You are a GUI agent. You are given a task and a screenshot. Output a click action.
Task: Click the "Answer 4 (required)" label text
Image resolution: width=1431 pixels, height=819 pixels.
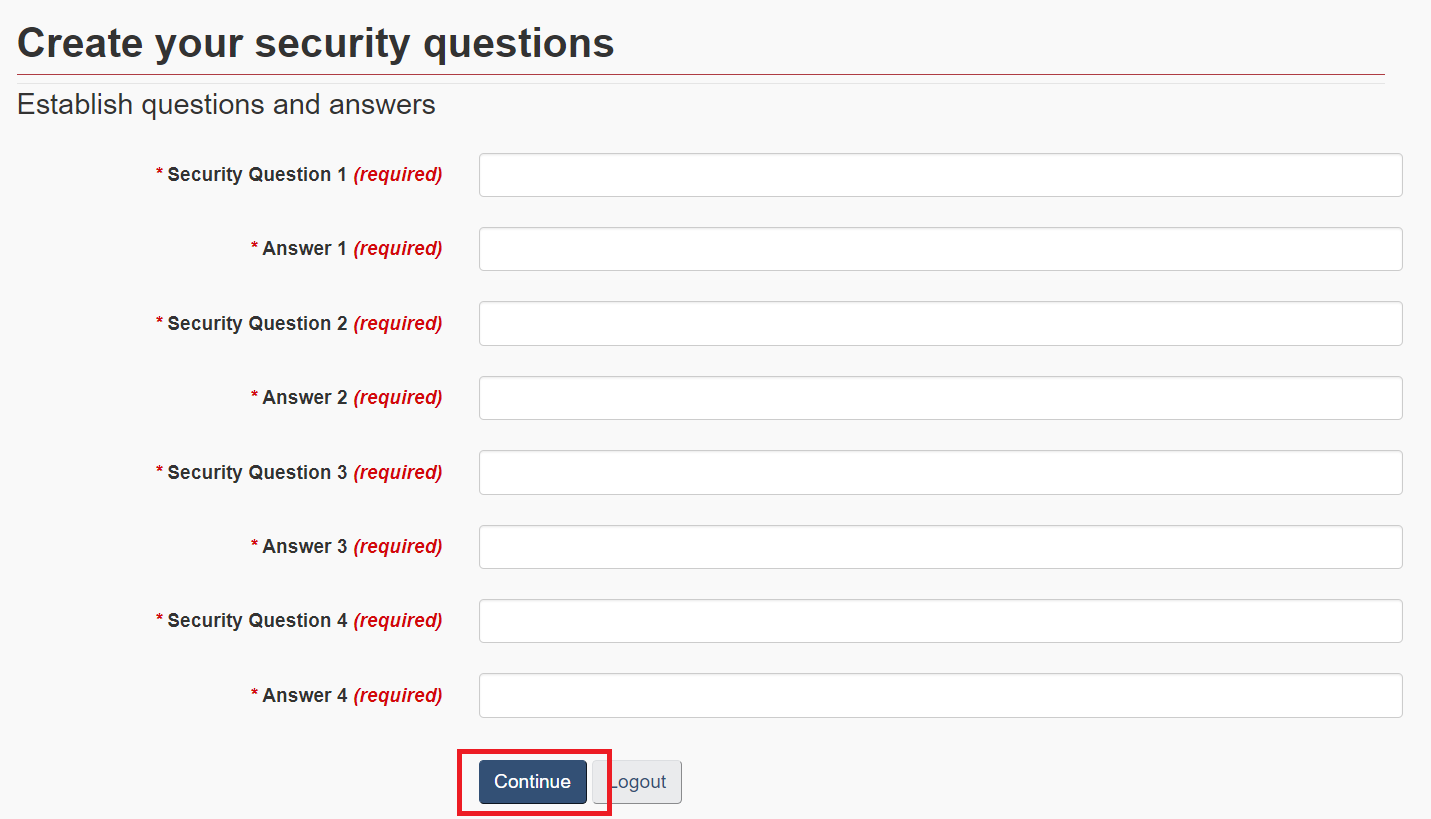(x=346, y=696)
